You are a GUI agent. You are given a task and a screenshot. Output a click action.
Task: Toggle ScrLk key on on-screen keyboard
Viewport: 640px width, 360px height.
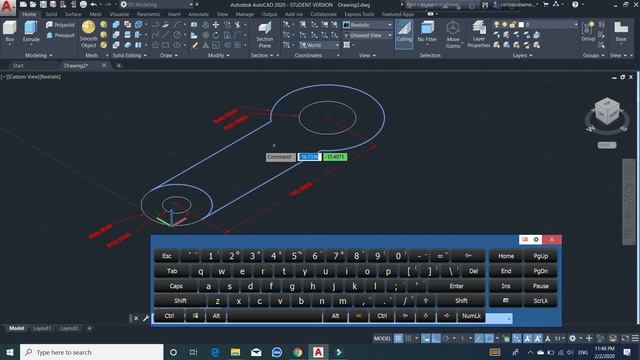(540, 301)
